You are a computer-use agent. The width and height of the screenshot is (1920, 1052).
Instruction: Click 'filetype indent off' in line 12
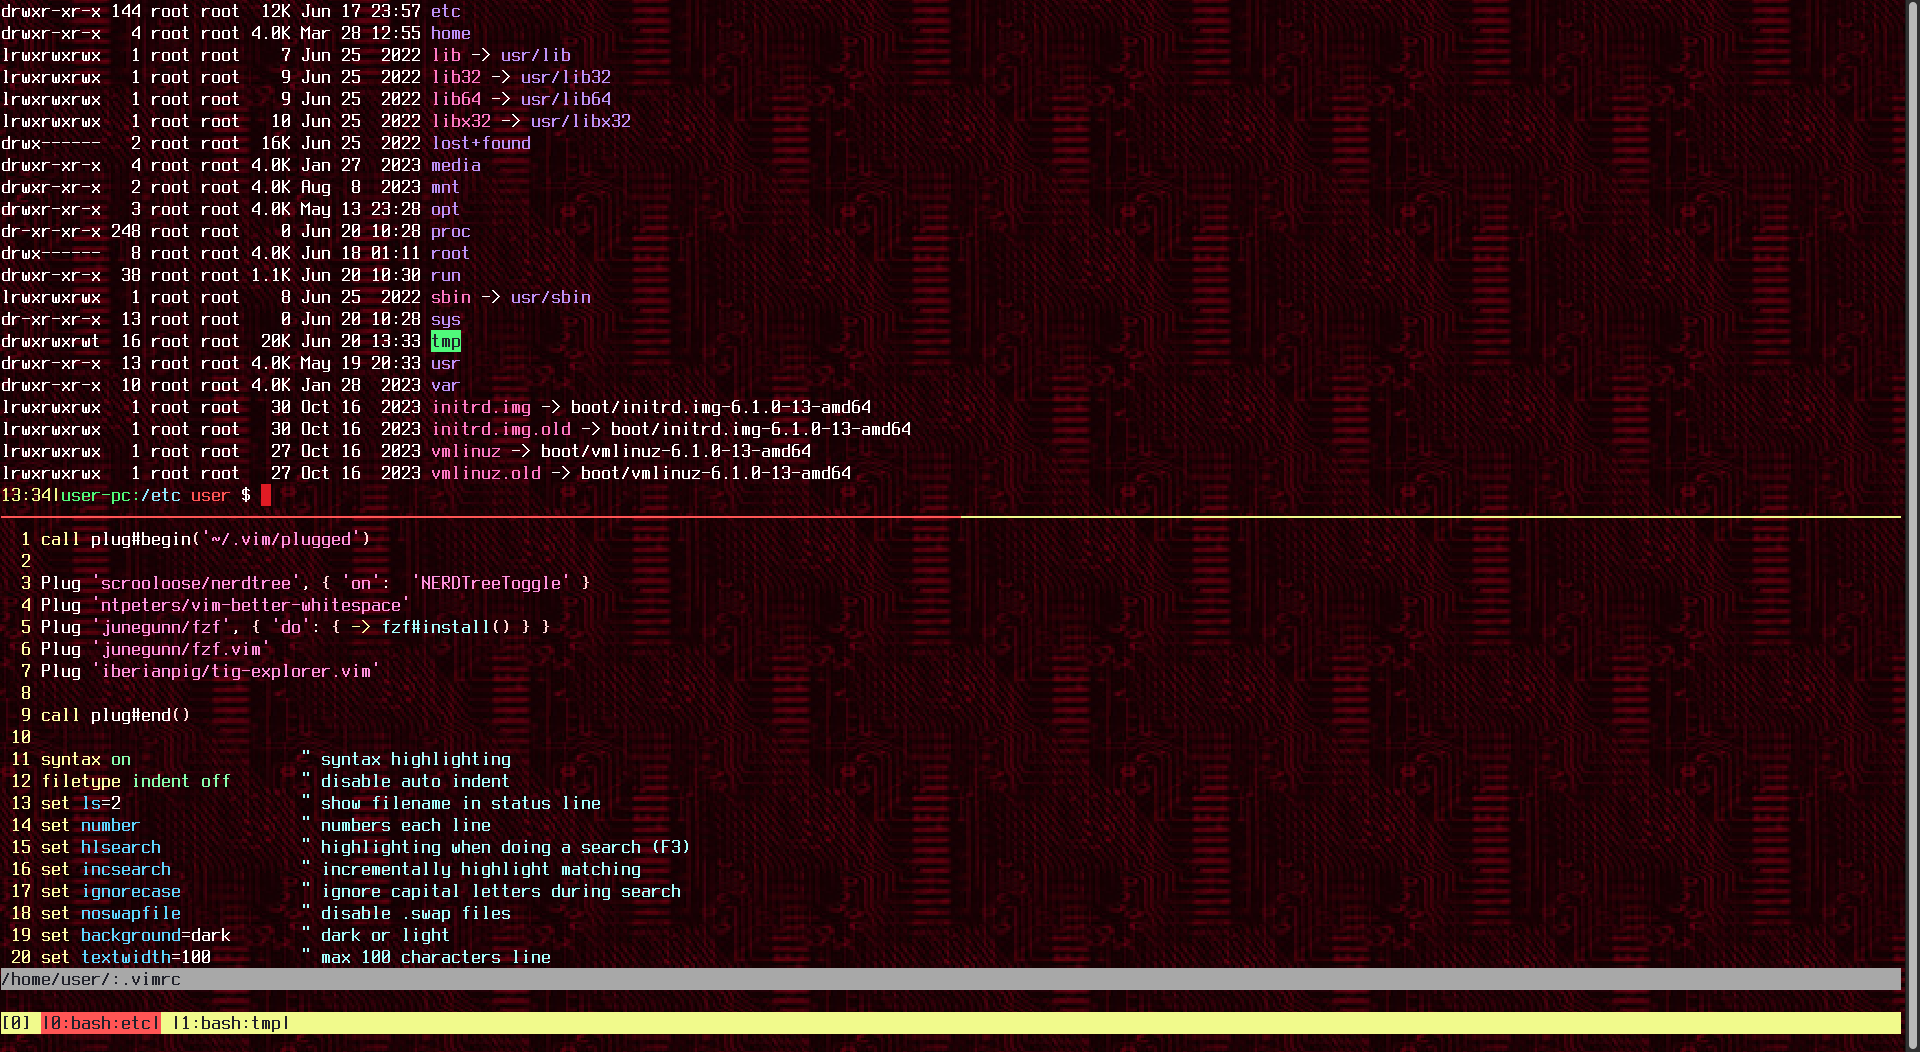coord(136,781)
